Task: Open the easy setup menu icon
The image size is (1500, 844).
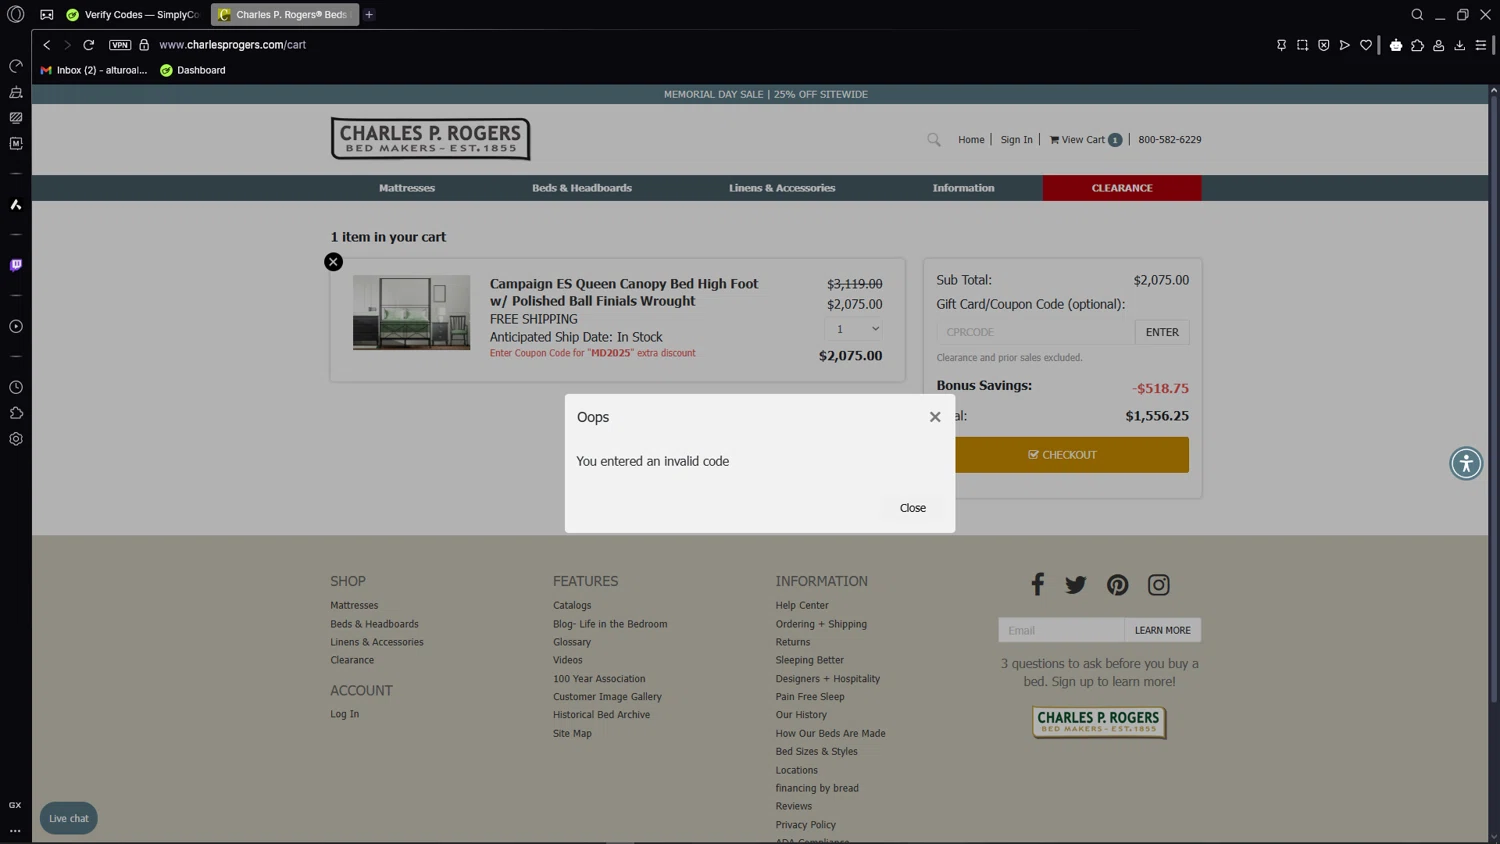Action: coord(1481,45)
